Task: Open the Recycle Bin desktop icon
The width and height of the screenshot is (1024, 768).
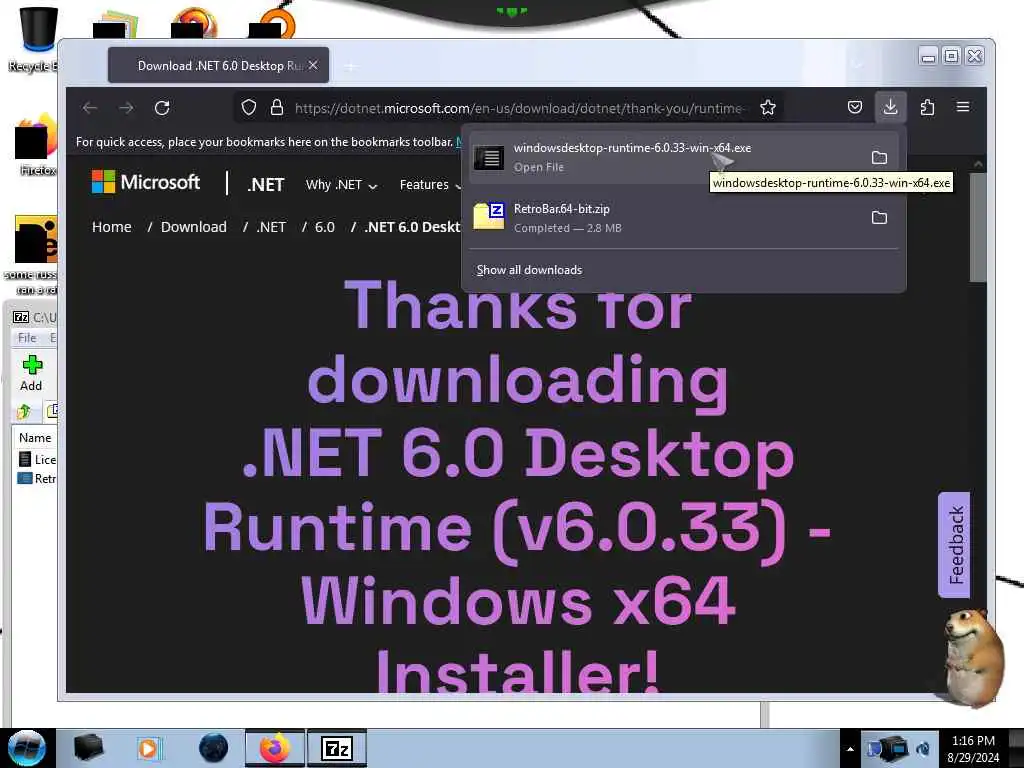Action: (38, 38)
